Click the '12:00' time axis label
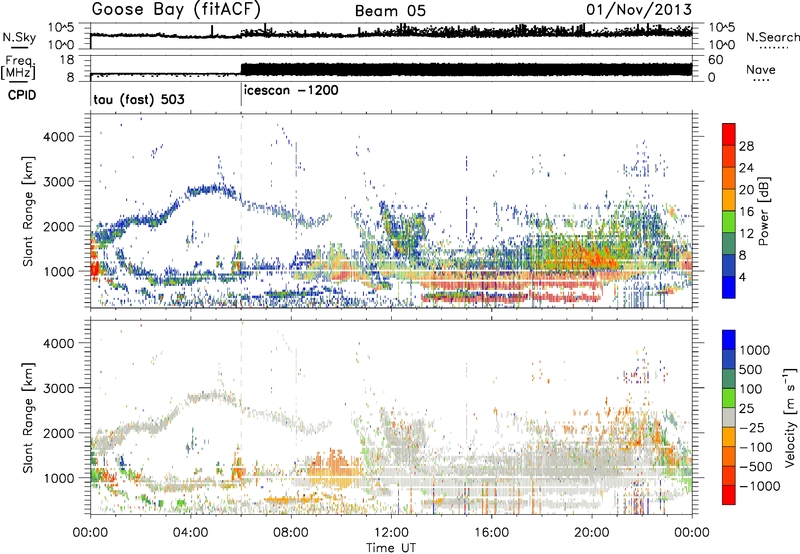 coord(391,532)
